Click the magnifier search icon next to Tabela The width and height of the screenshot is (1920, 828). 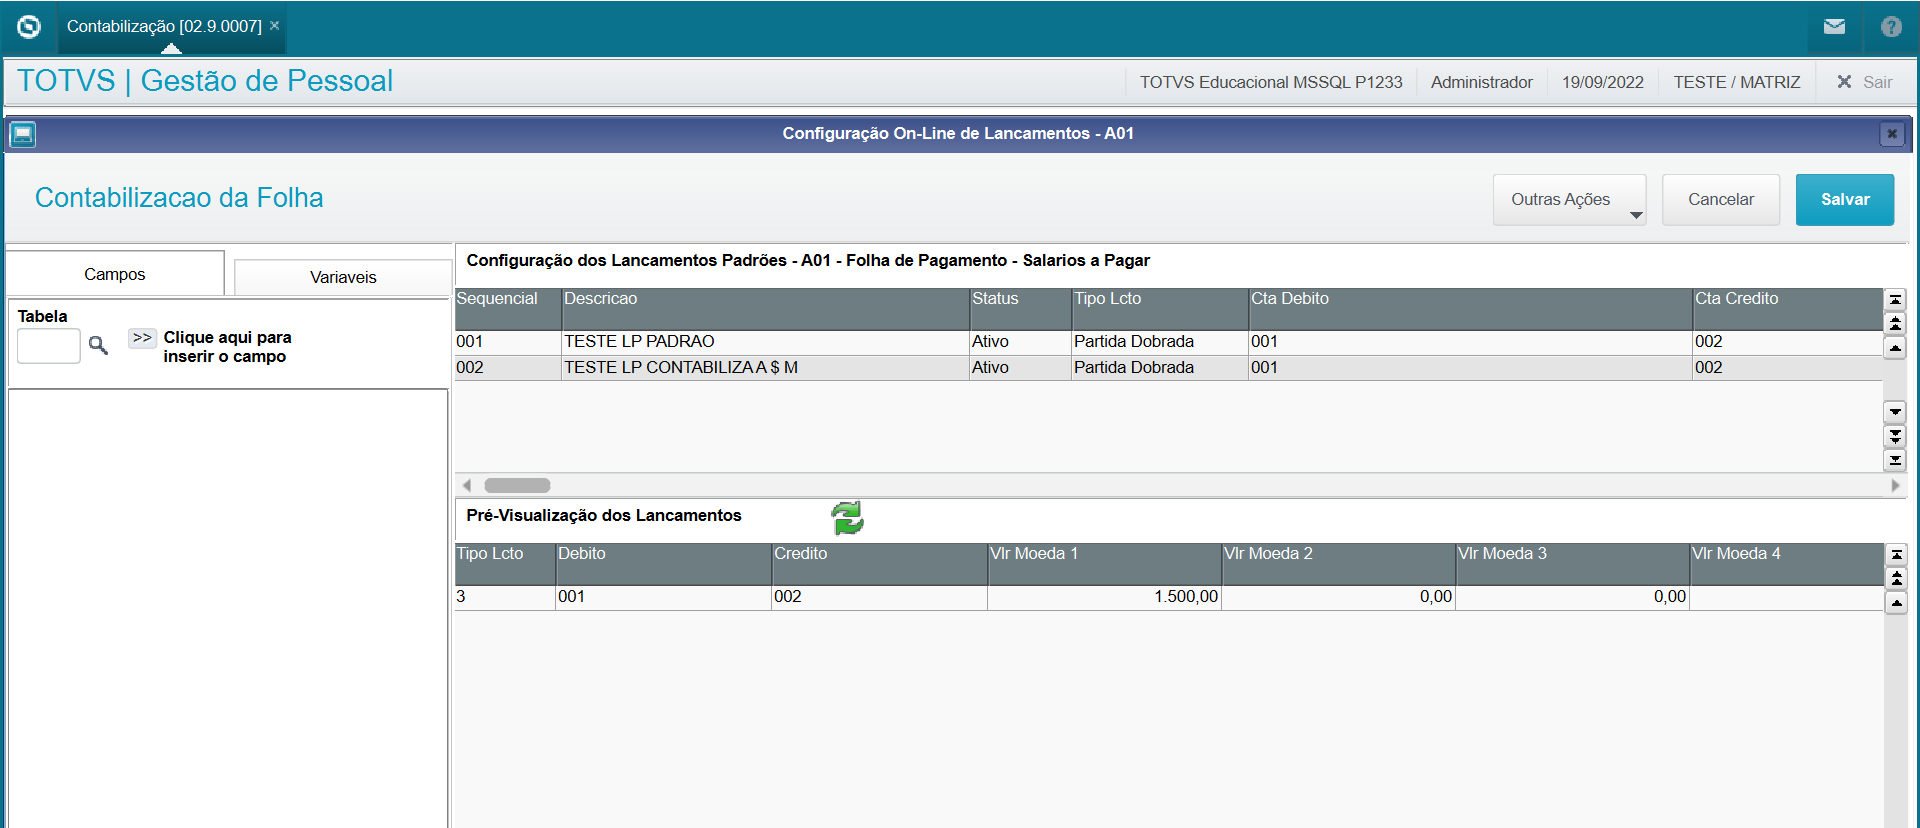tap(98, 345)
